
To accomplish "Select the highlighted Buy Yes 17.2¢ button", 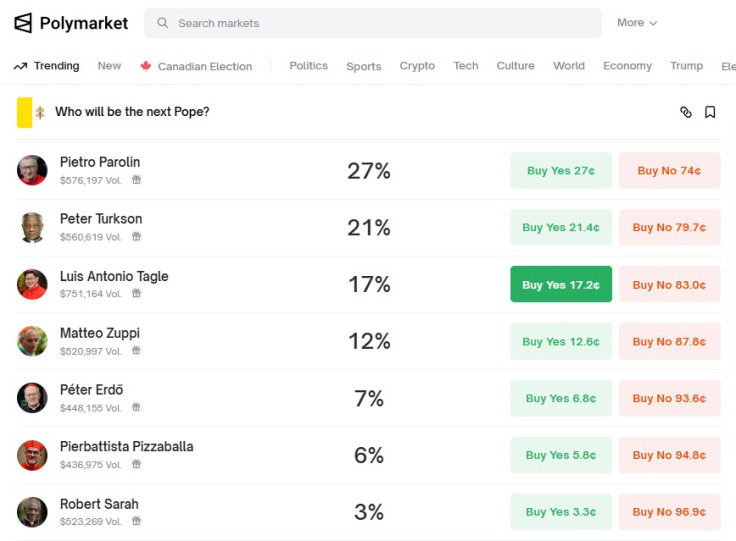I will [x=561, y=284].
